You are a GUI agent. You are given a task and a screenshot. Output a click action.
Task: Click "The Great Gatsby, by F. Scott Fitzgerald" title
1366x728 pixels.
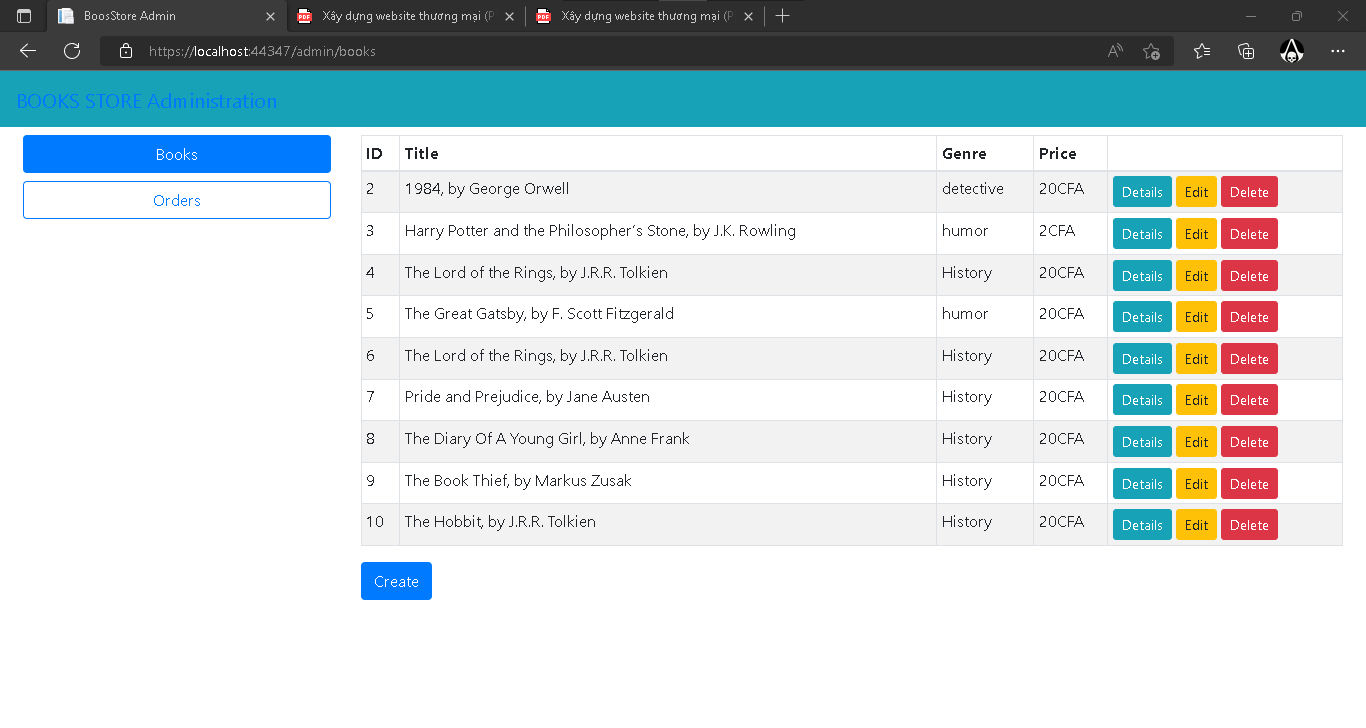539,314
